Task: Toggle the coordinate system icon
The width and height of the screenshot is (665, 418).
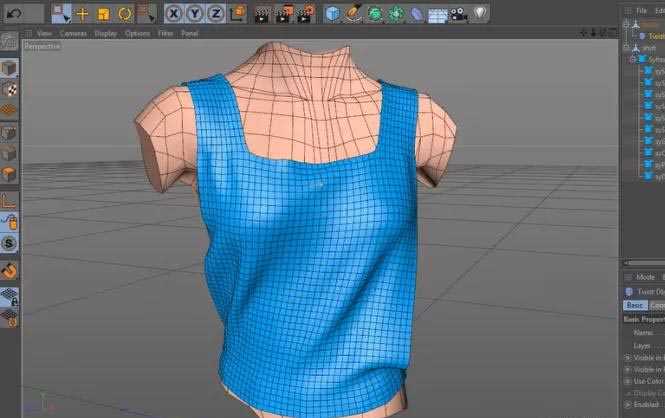Action: (238, 14)
